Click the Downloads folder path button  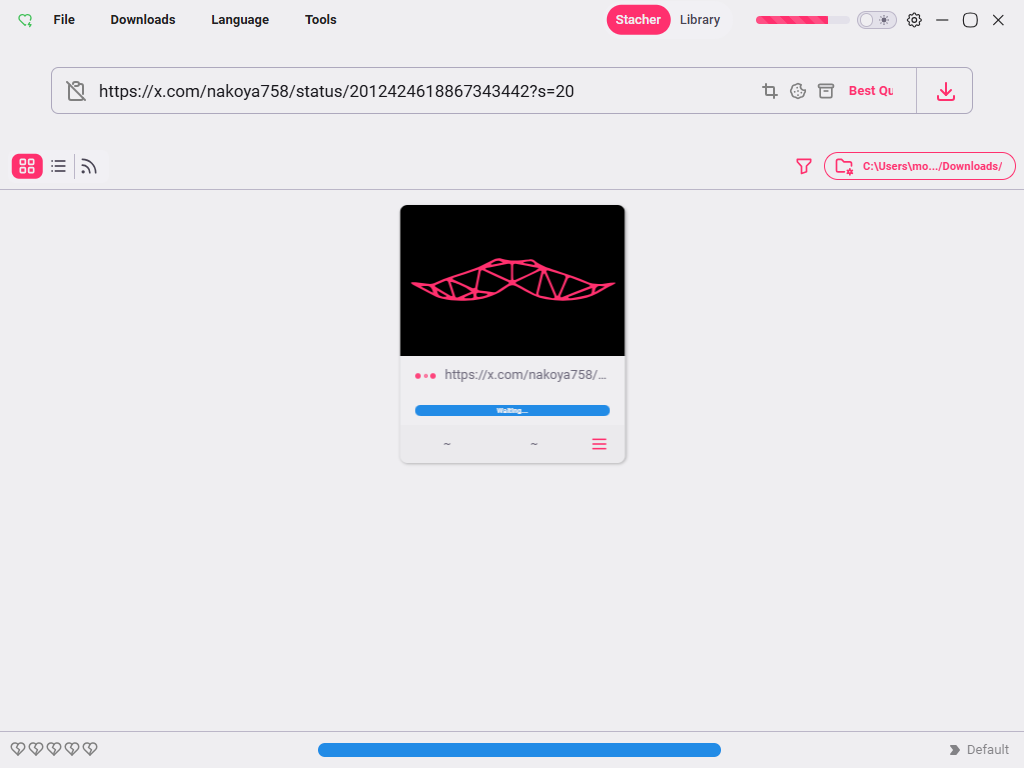point(920,166)
